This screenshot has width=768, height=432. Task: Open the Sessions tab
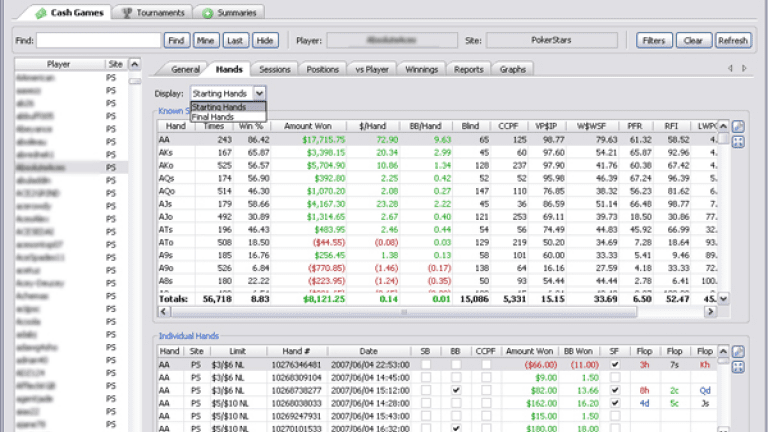275,69
